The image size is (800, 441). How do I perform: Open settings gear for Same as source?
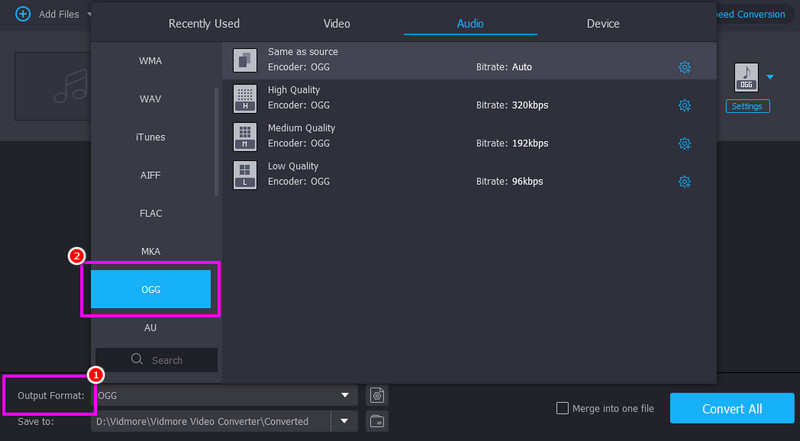point(684,67)
